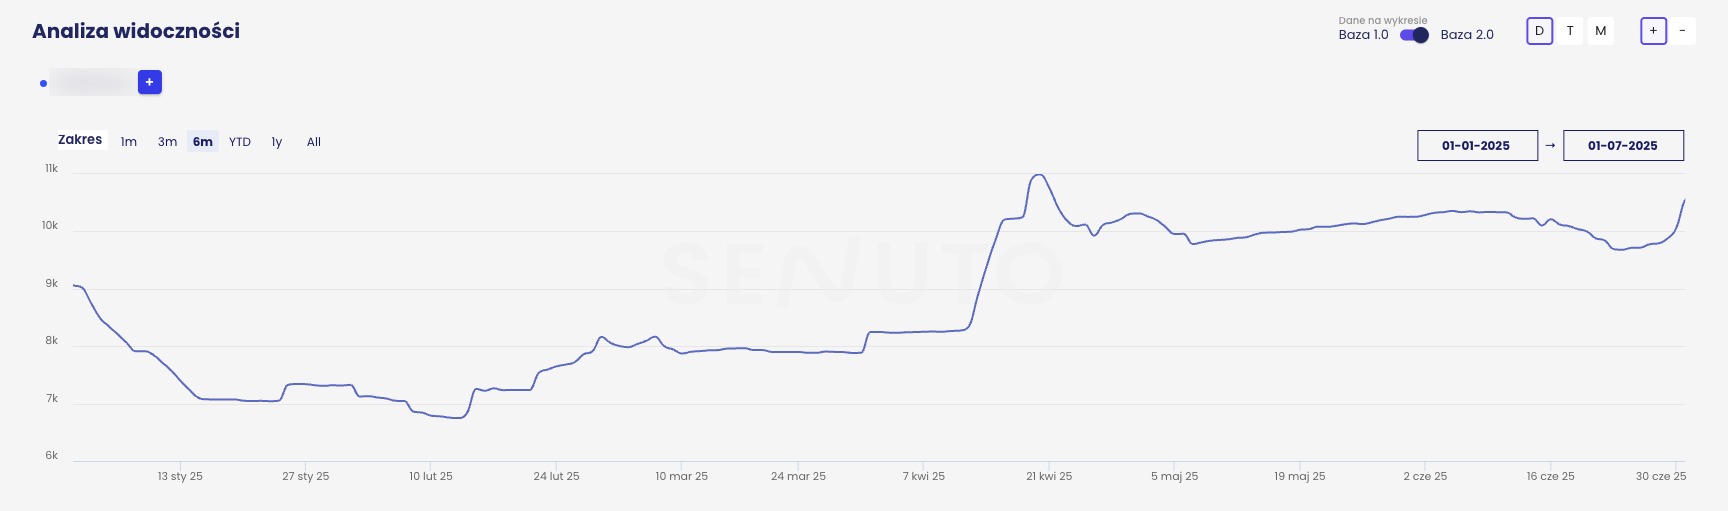This screenshot has width=1728, height=511.
Task: Switch range to YTD
Action: [x=240, y=142]
